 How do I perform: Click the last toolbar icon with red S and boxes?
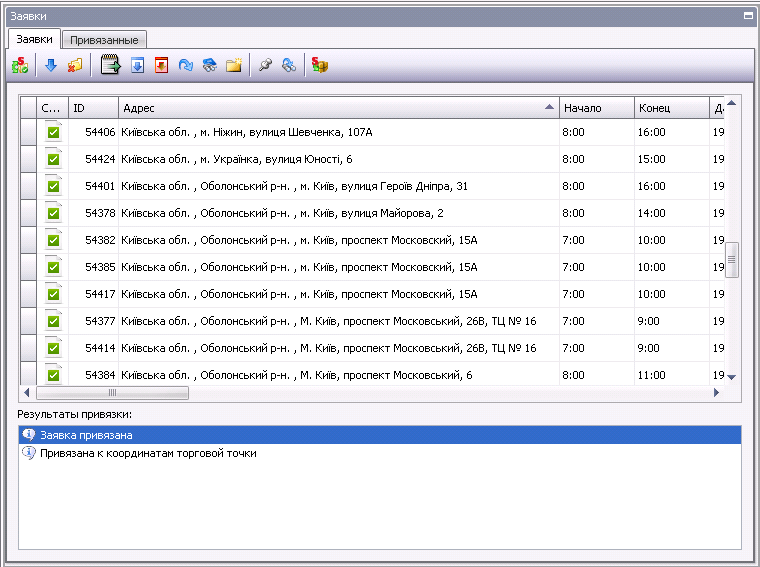[320, 66]
